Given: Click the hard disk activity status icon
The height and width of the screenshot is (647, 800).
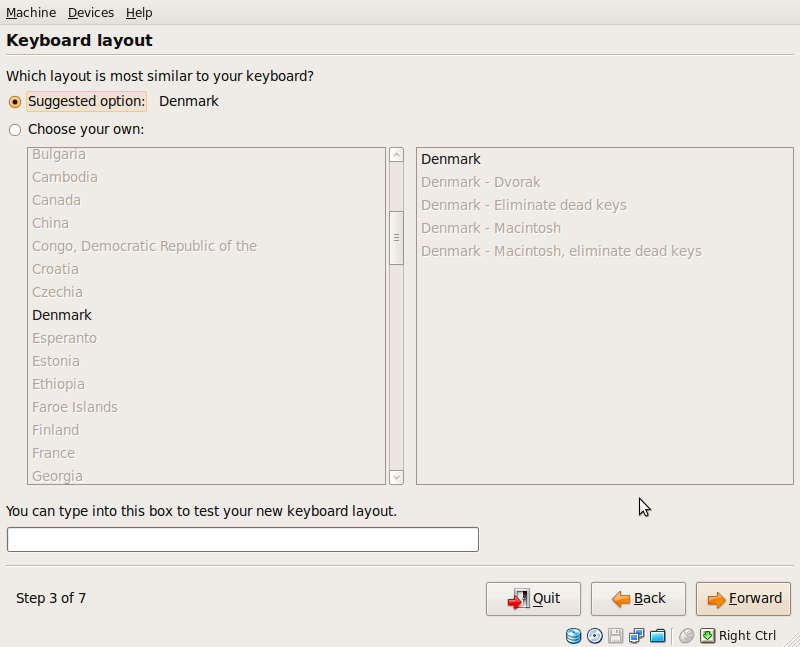Looking at the screenshot, I should click(x=573, y=636).
